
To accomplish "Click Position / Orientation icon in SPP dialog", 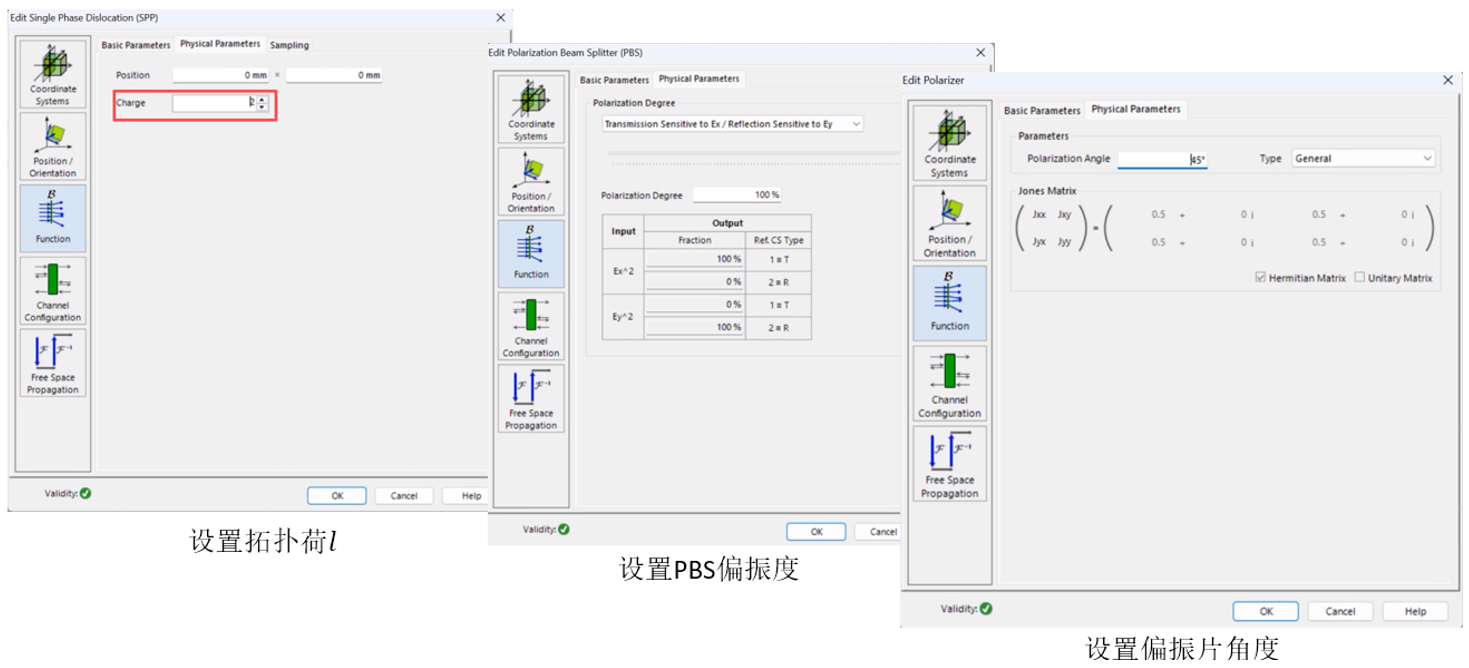I will coord(52,146).
